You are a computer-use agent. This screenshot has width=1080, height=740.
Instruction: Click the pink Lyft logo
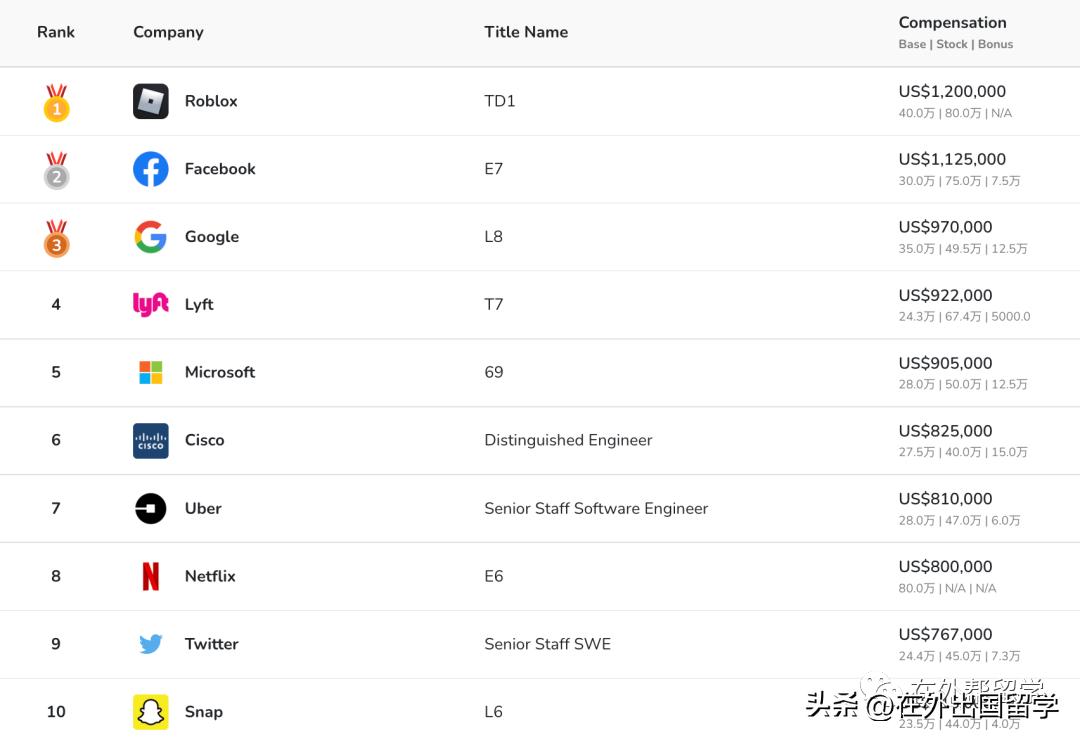coord(151,304)
